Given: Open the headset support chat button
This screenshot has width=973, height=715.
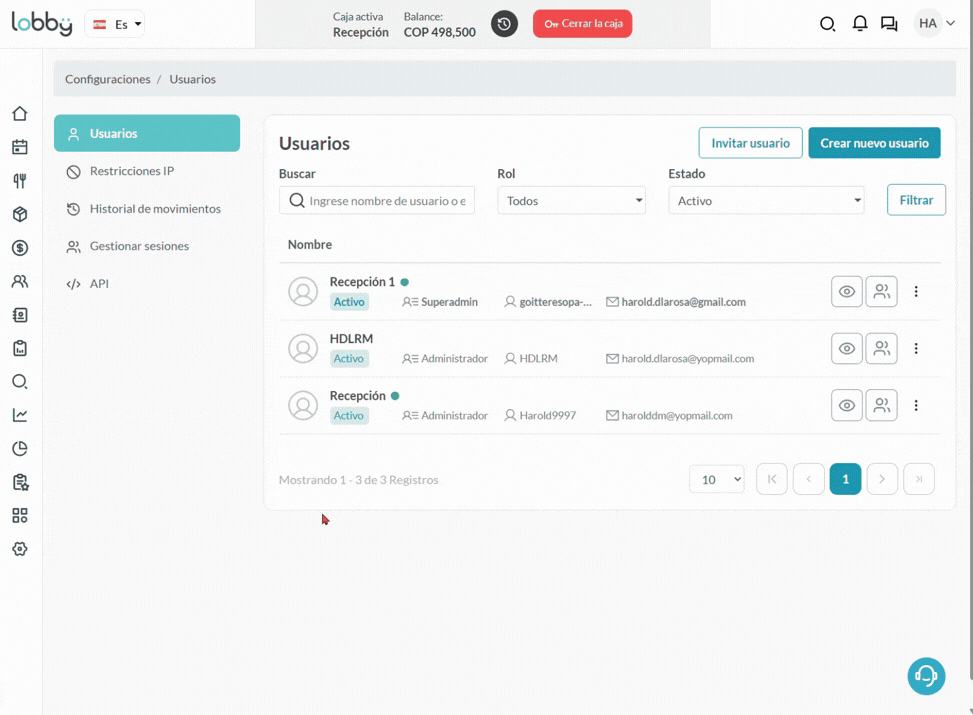Looking at the screenshot, I should pos(926,676).
